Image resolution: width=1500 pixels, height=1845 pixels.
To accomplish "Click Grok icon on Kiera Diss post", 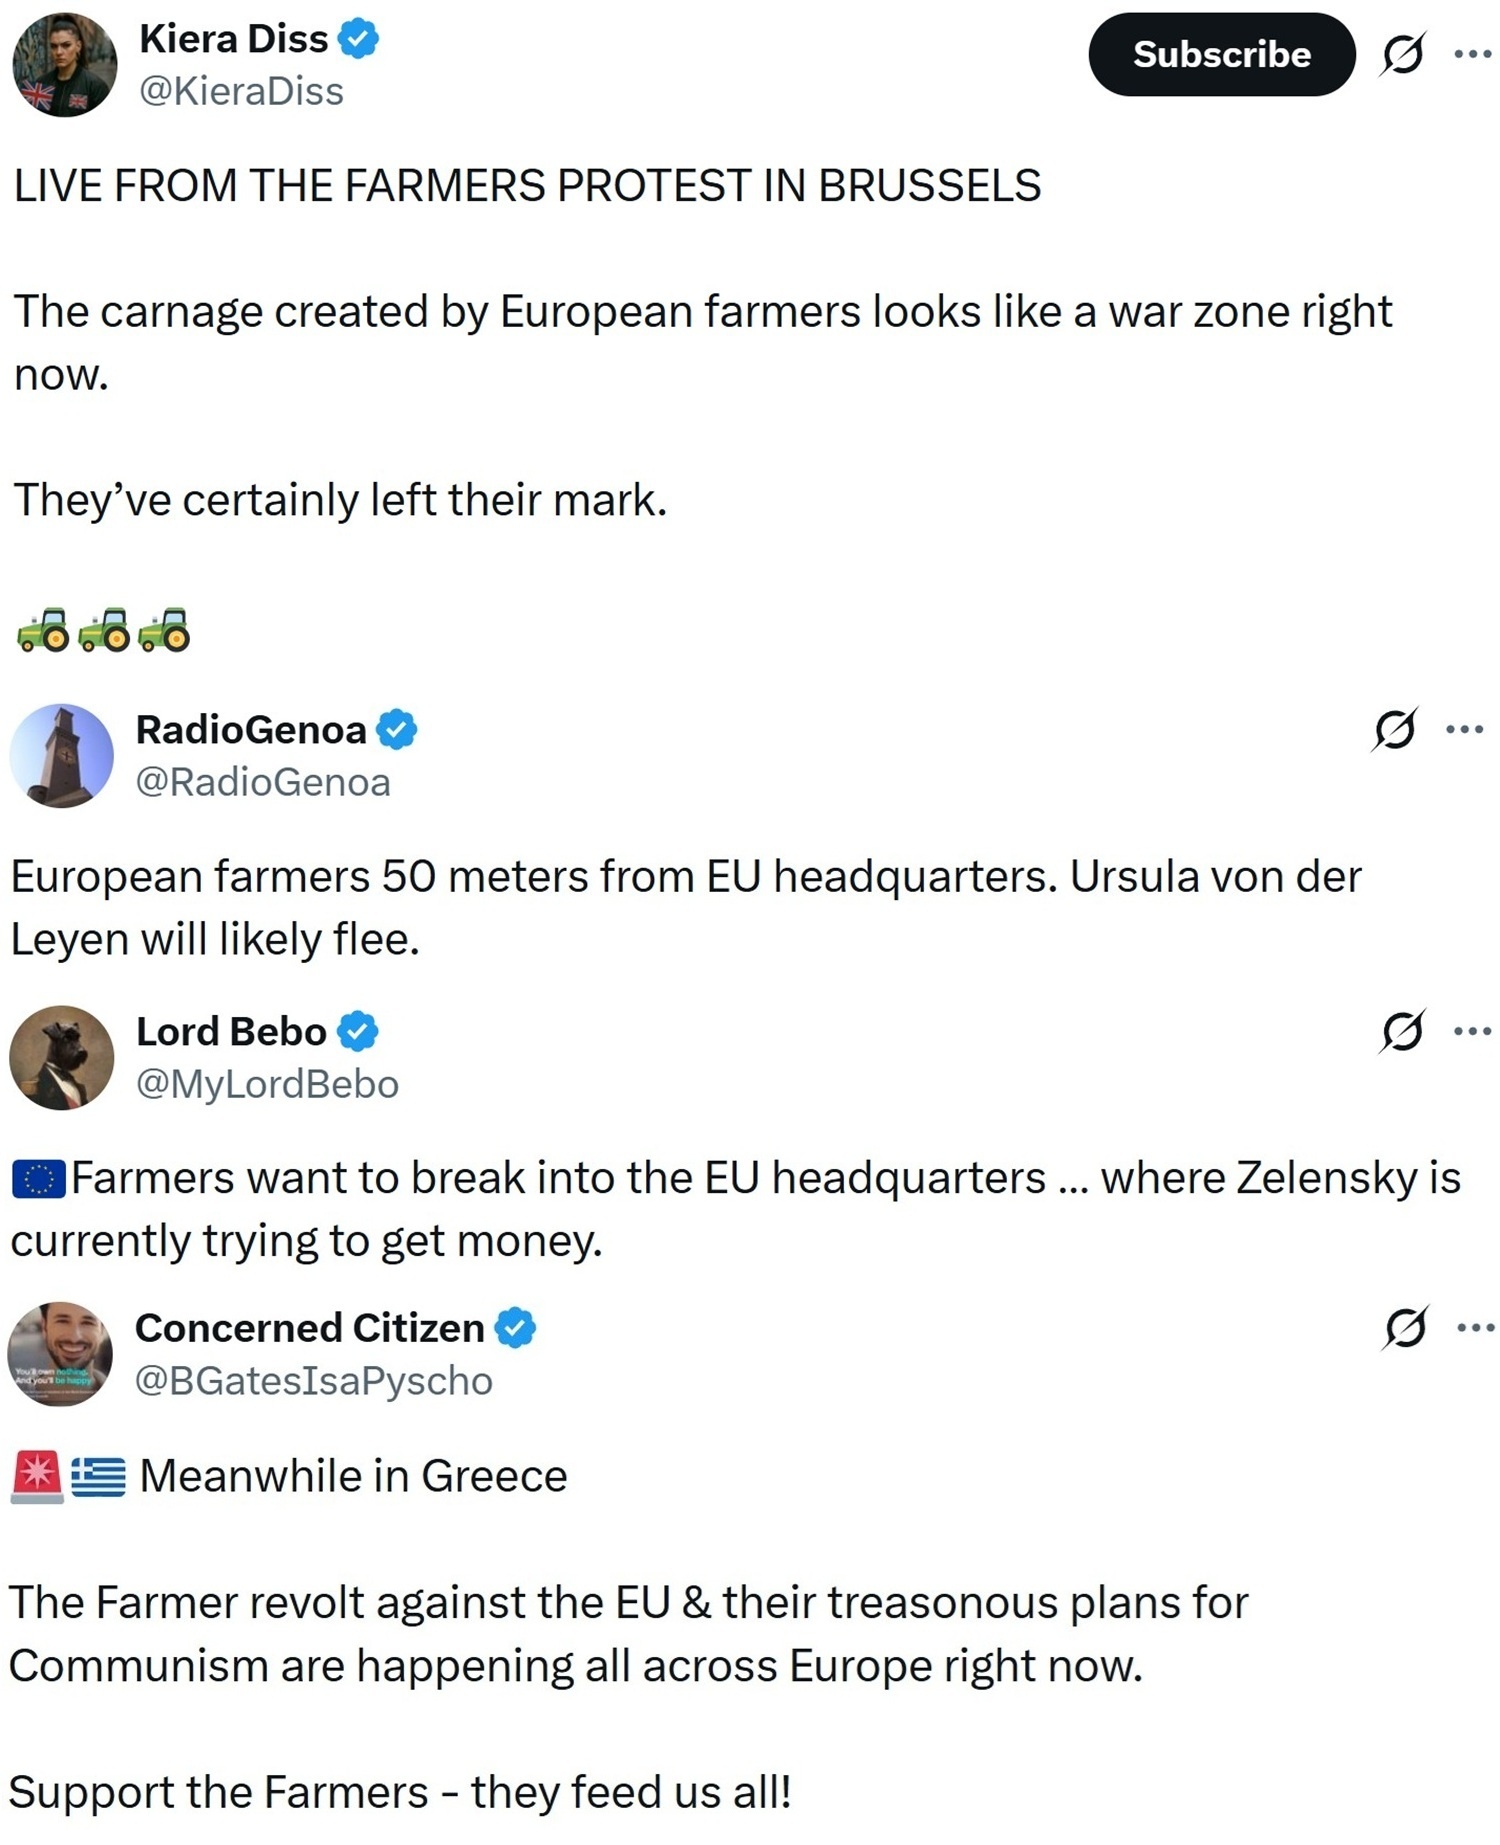I will tap(1402, 55).
